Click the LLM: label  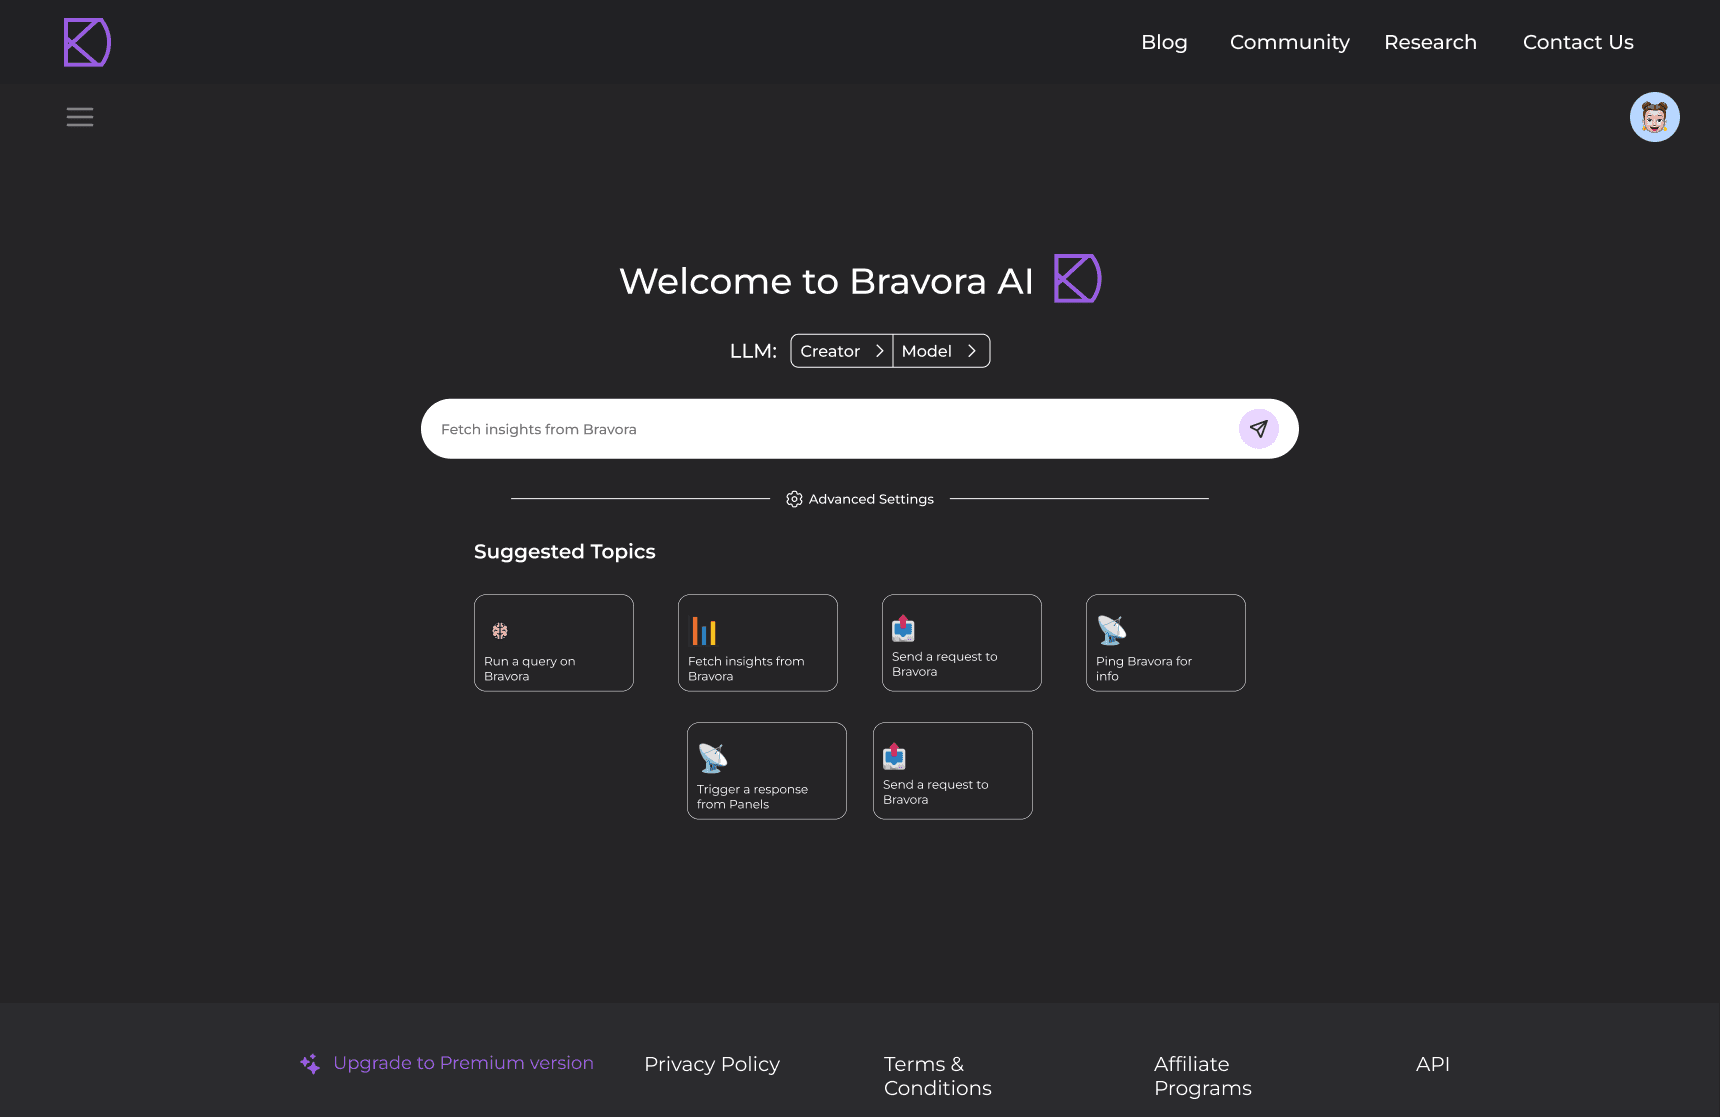[753, 351]
